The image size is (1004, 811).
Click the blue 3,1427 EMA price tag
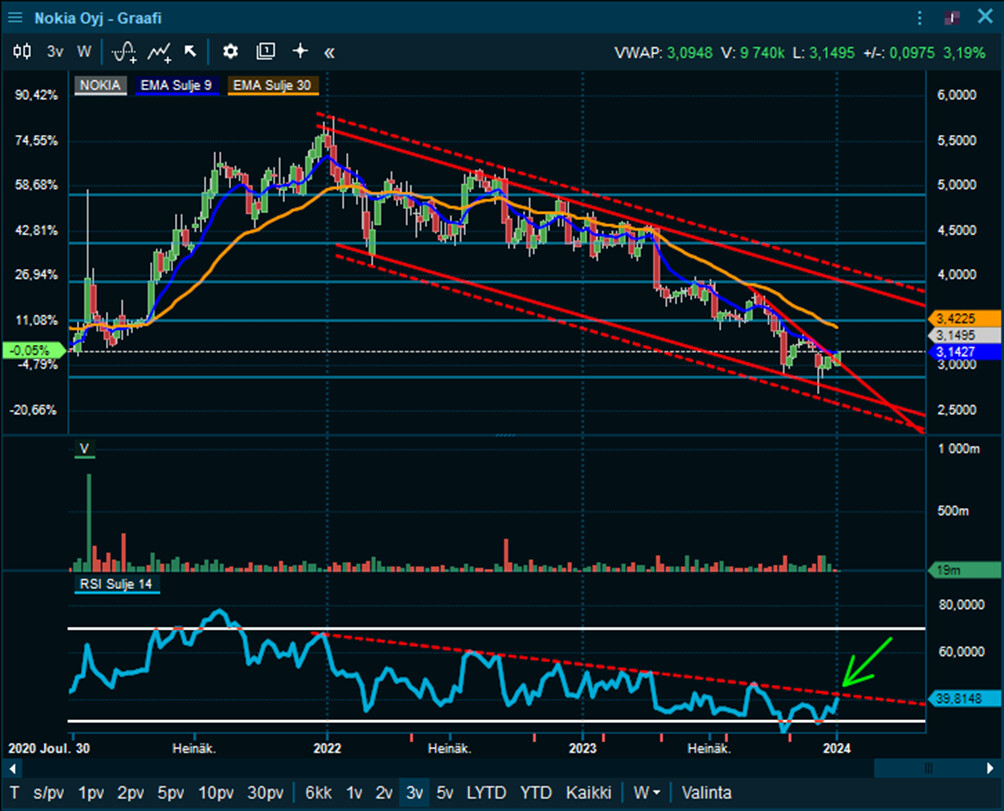[964, 351]
